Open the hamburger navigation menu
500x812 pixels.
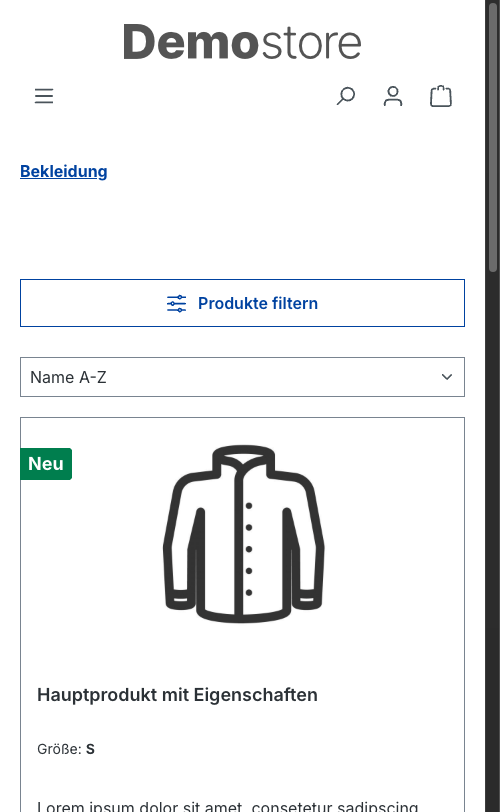click(x=44, y=96)
